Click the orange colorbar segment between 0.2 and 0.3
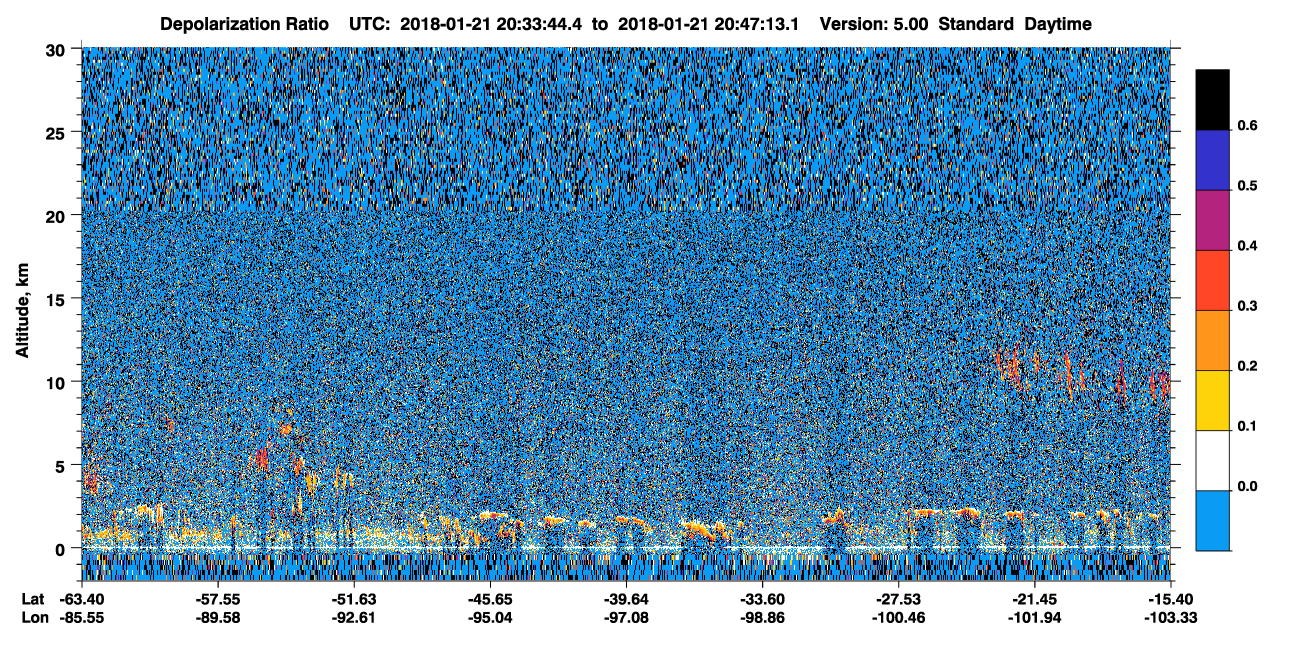The image size is (1300, 667). click(1212, 340)
